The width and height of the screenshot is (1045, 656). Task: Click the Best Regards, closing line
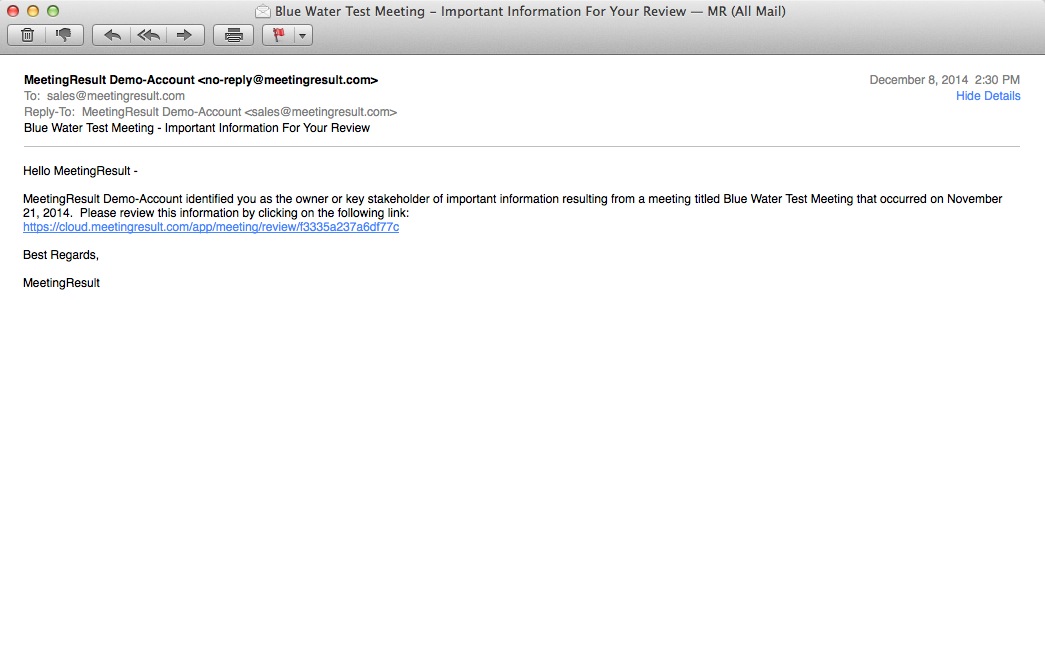(61, 255)
